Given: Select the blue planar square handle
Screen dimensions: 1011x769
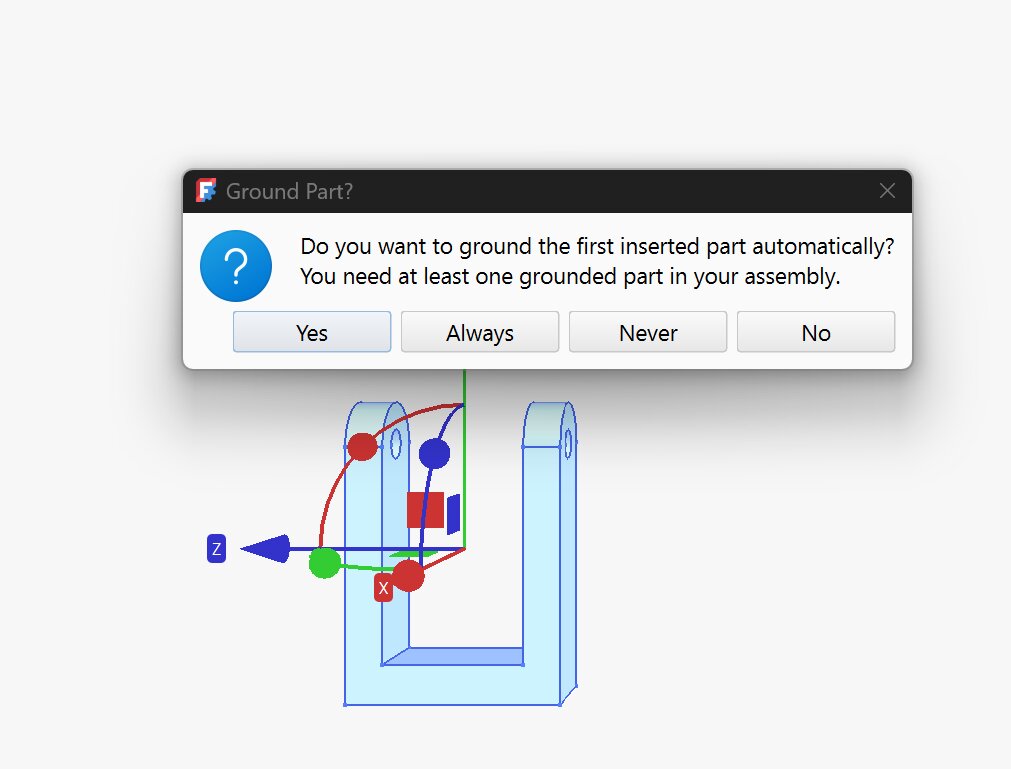Looking at the screenshot, I should point(453,513).
